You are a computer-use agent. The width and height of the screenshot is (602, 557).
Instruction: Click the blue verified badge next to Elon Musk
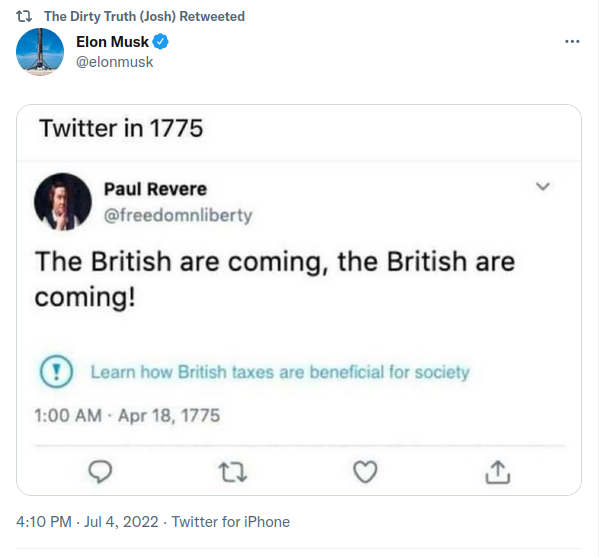[x=161, y=42]
